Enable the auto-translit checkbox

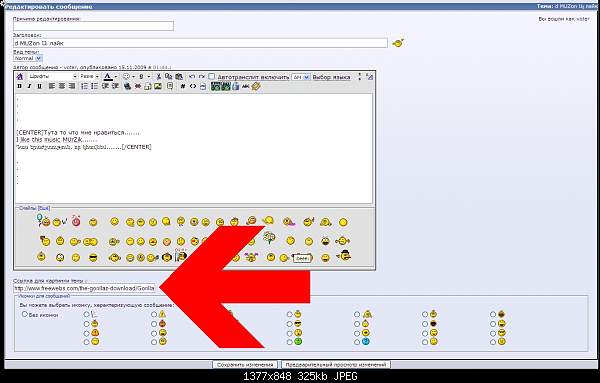tap(212, 77)
